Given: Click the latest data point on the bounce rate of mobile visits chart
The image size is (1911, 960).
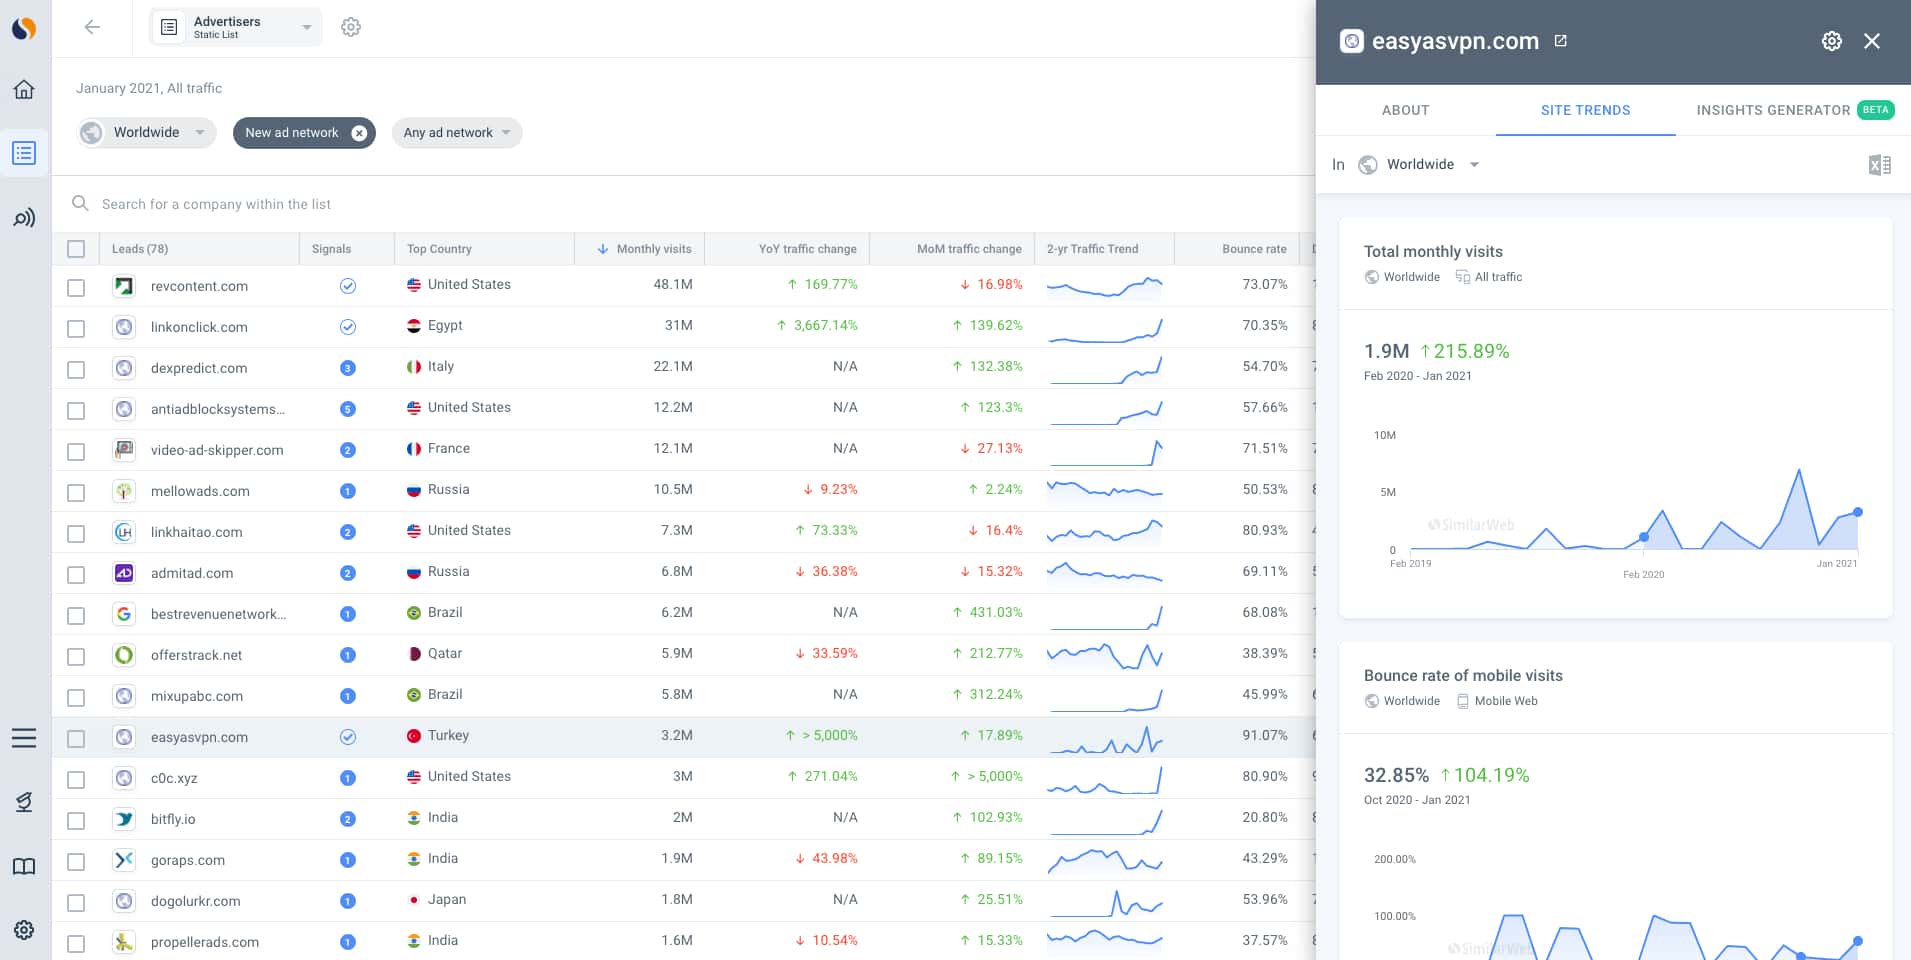Looking at the screenshot, I should click(1858, 941).
